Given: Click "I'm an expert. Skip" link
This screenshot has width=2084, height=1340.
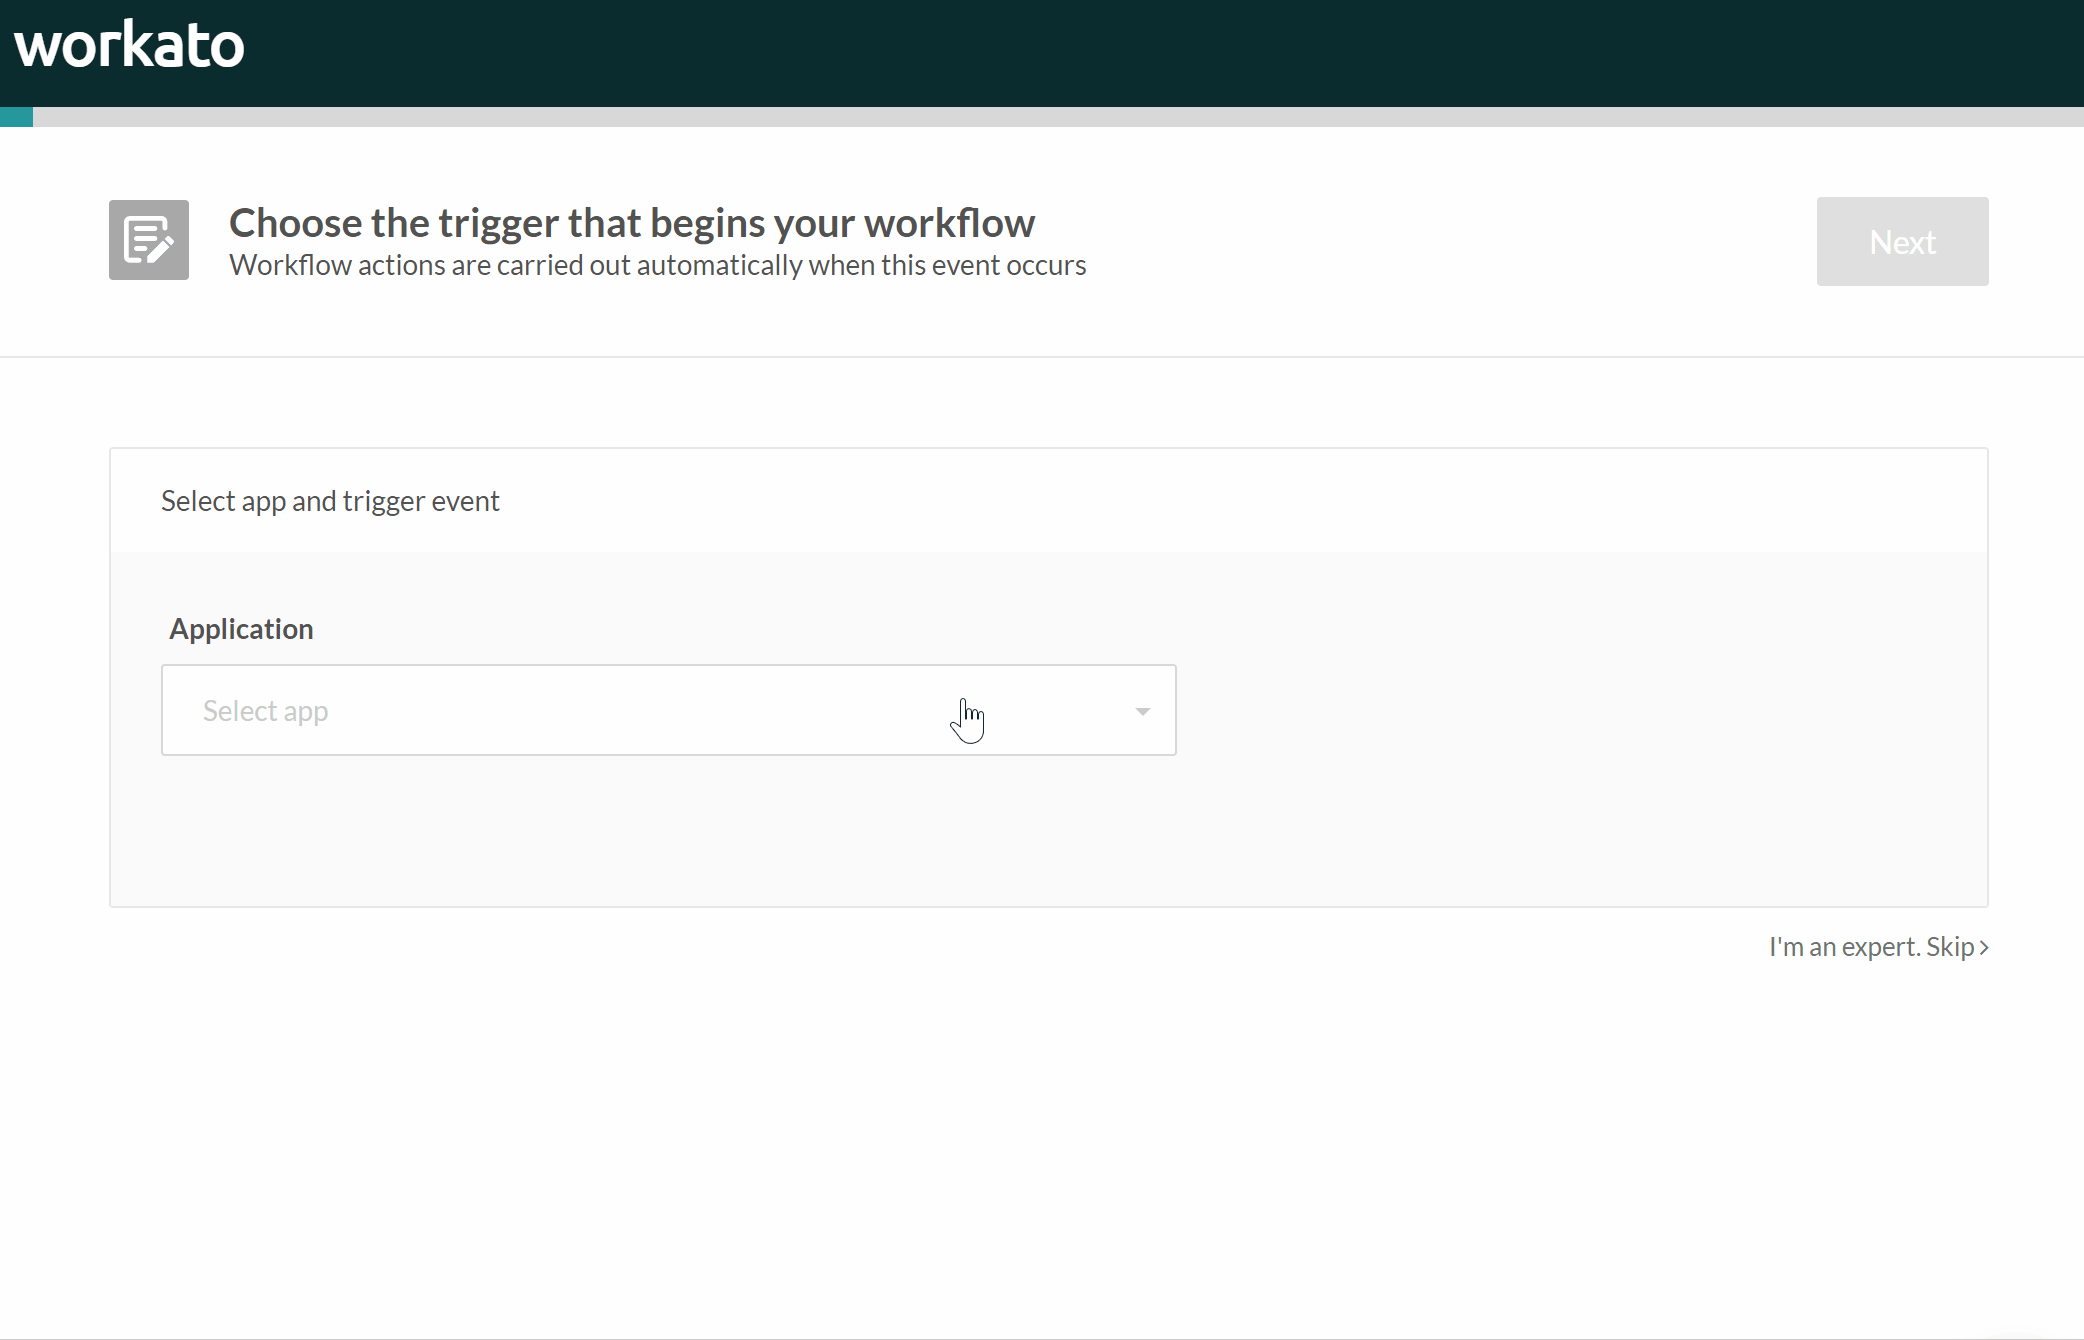Looking at the screenshot, I should [x=1870, y=946].
